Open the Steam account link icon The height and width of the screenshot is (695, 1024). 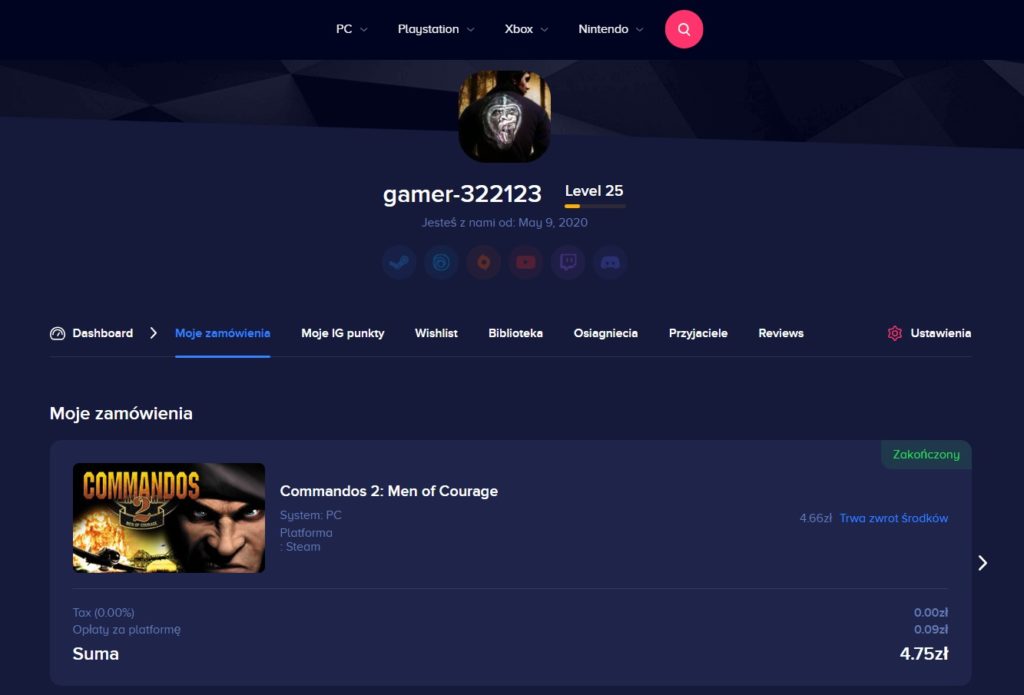coord(399,263)
